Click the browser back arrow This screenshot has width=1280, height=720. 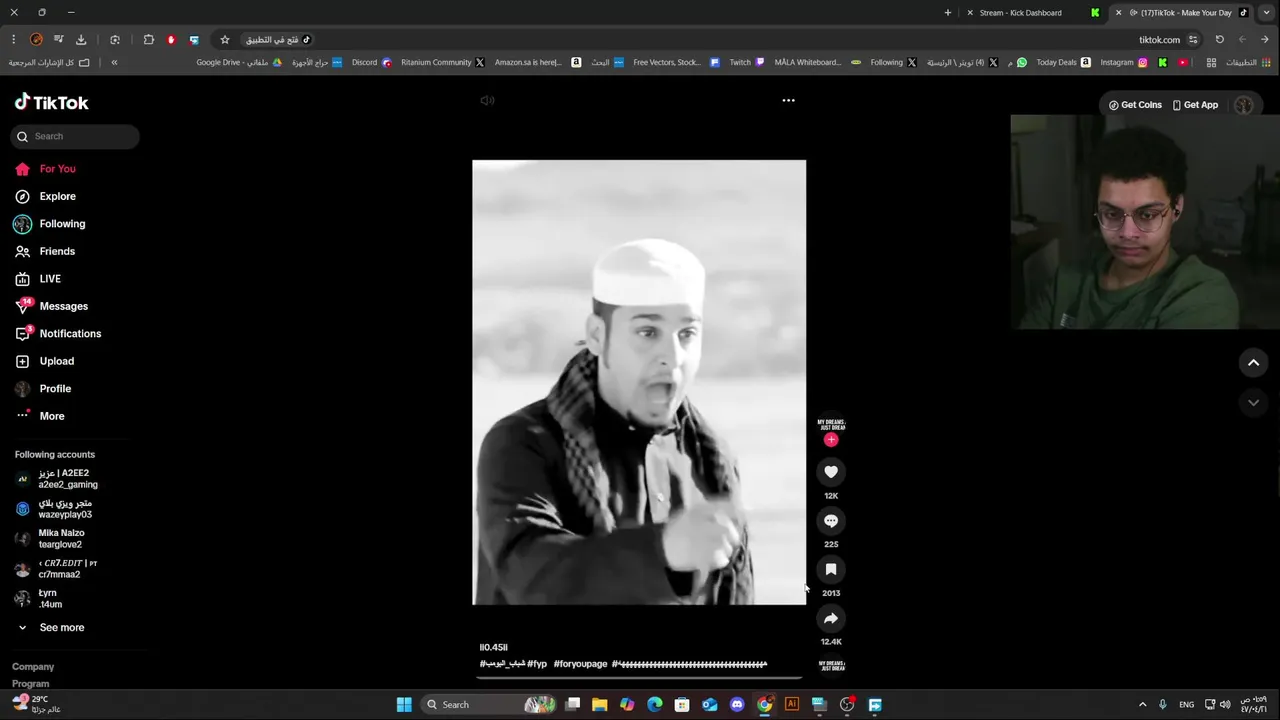tap(1265, 40)
